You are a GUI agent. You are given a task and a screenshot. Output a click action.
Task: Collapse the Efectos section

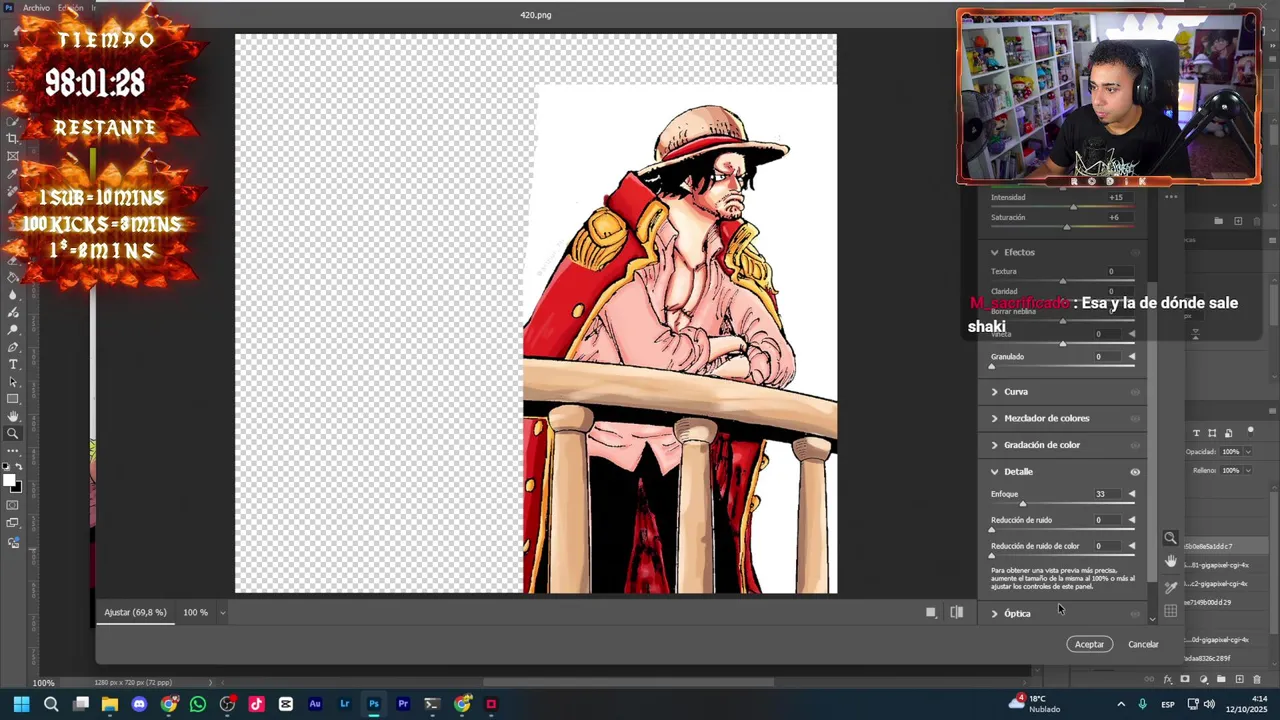994,252
